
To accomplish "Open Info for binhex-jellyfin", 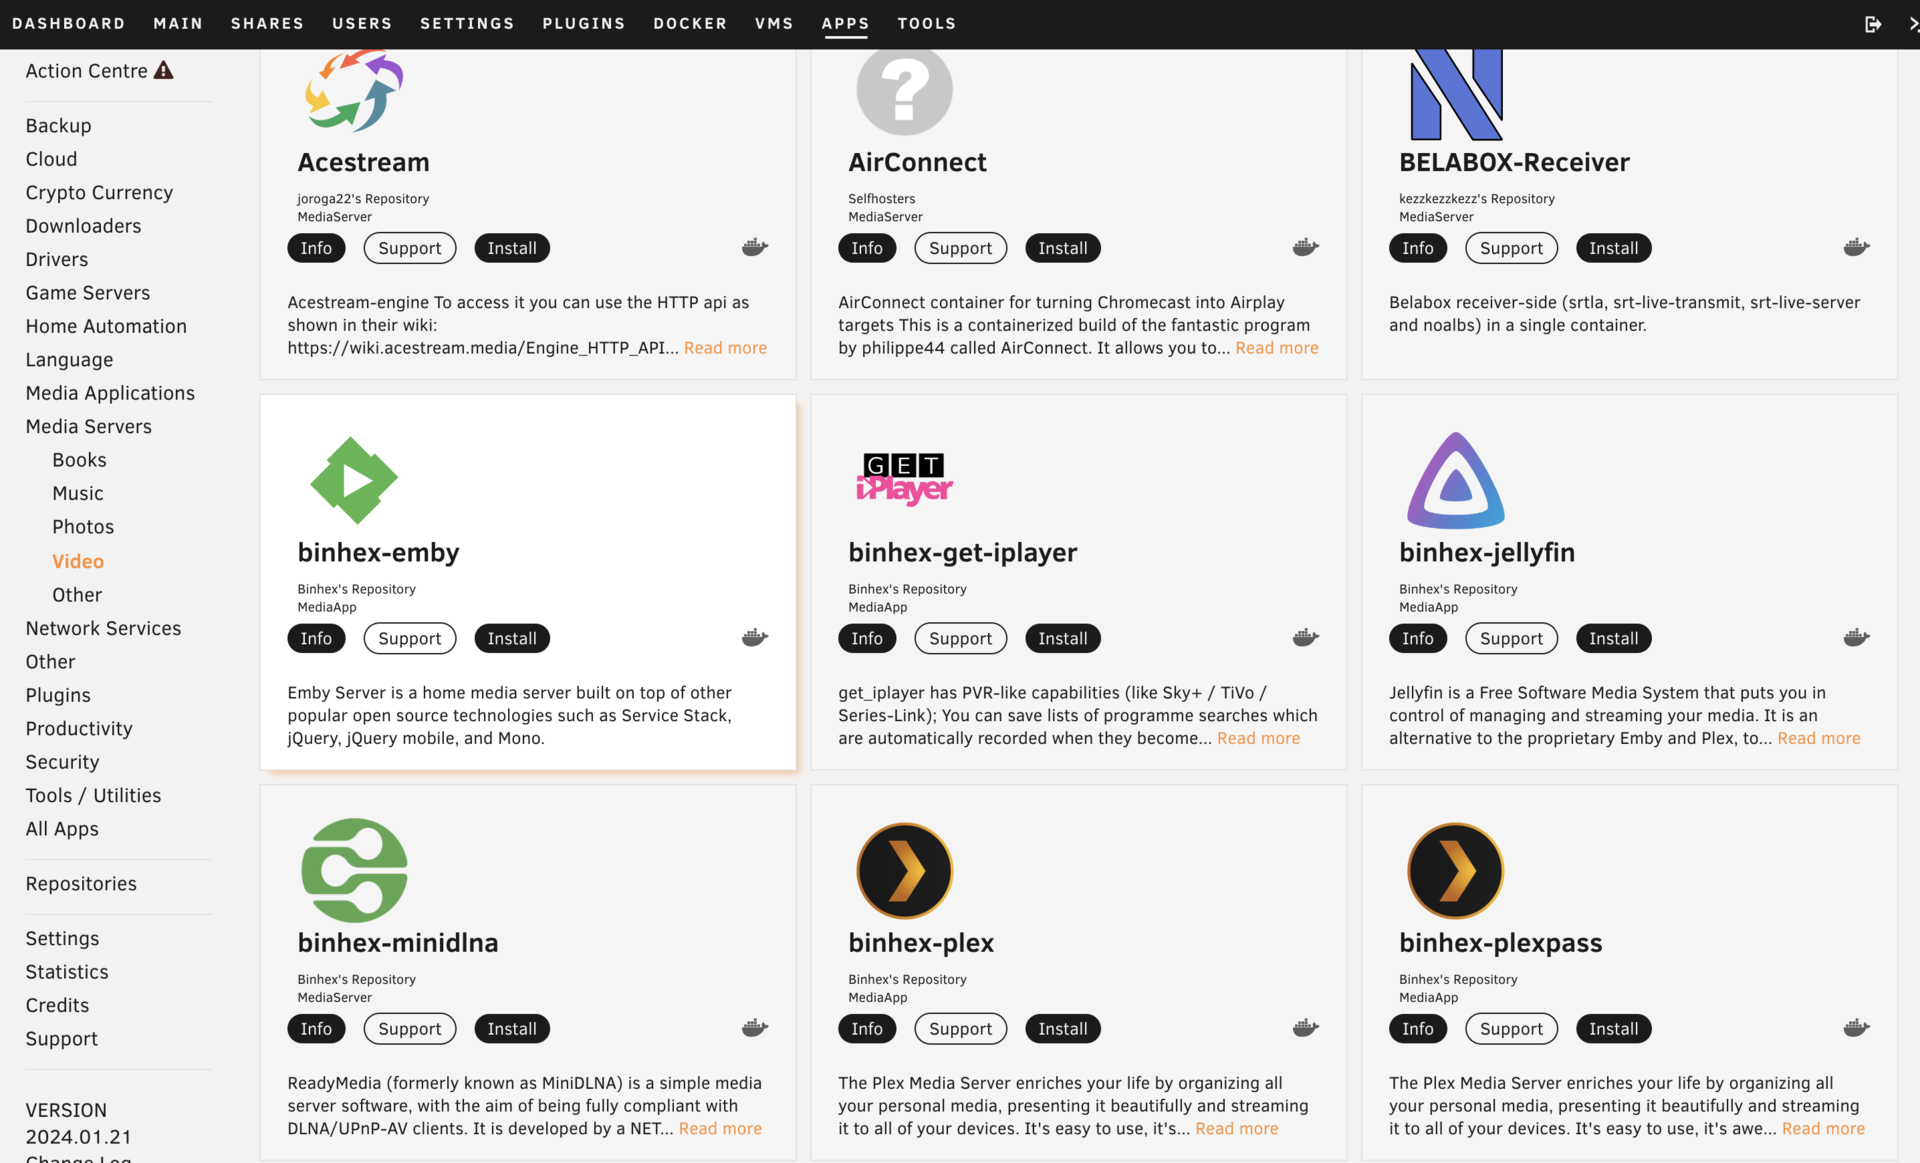I will pos(1418,638).
